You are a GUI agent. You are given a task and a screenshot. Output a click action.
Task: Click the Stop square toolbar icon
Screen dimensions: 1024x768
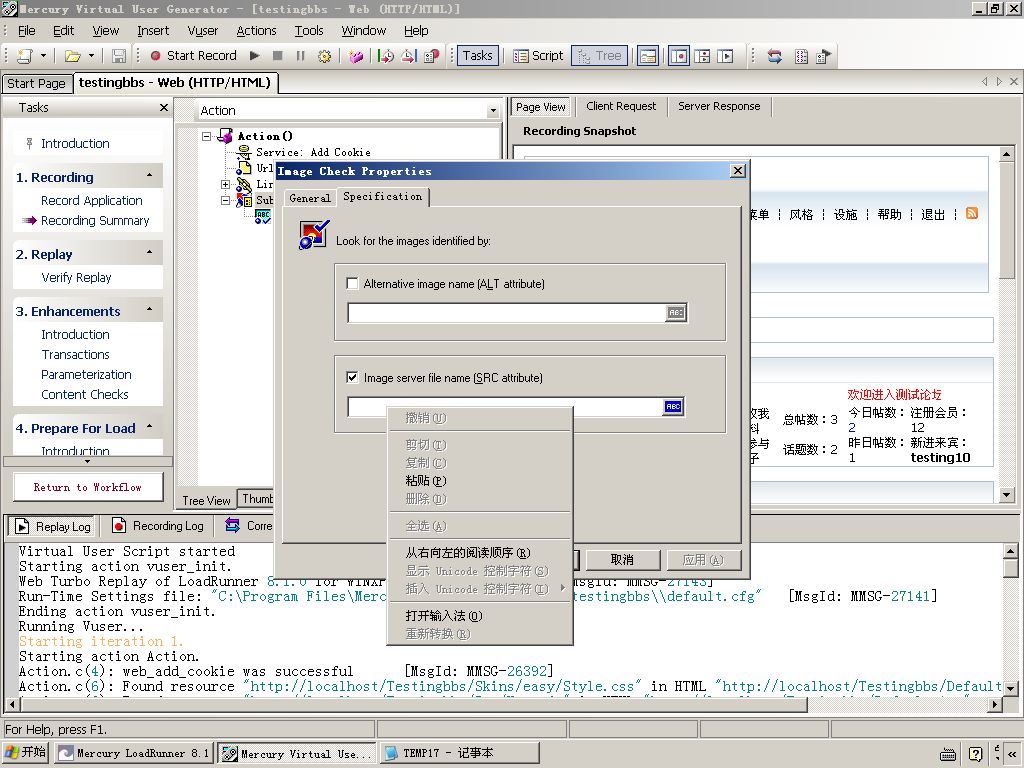(278, 56)
